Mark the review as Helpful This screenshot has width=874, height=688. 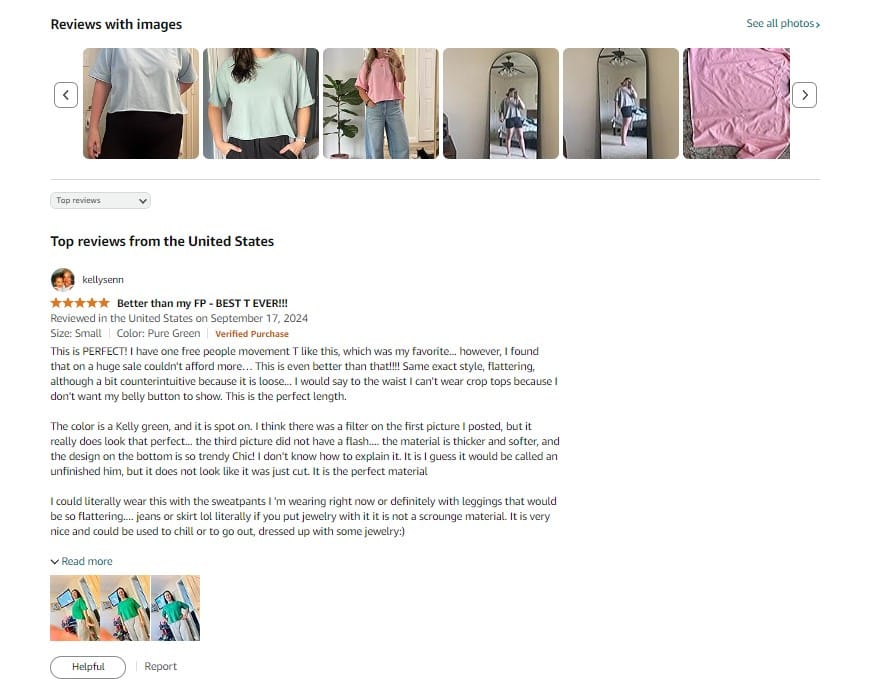88,667
